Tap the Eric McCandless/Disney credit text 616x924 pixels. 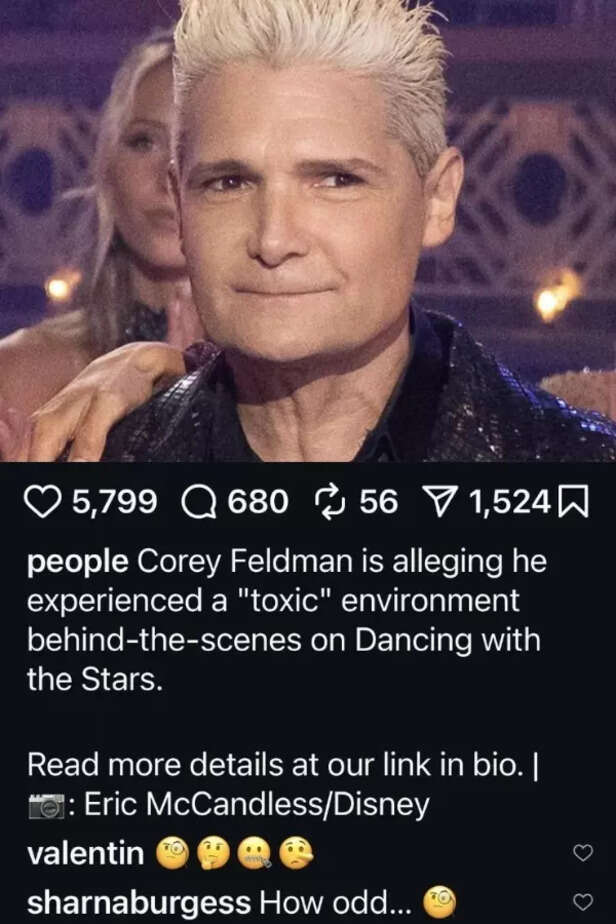click(x=257, y=804)
